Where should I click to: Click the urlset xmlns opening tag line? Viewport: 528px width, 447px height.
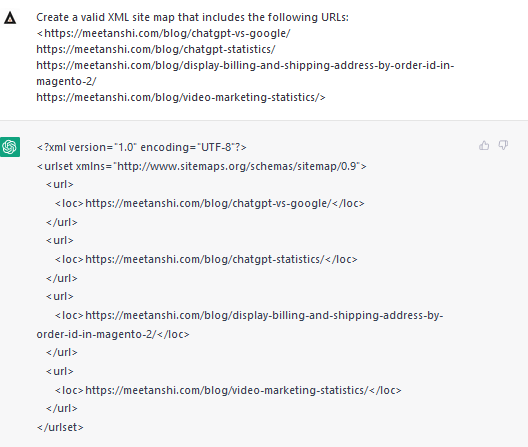point(201,166)
